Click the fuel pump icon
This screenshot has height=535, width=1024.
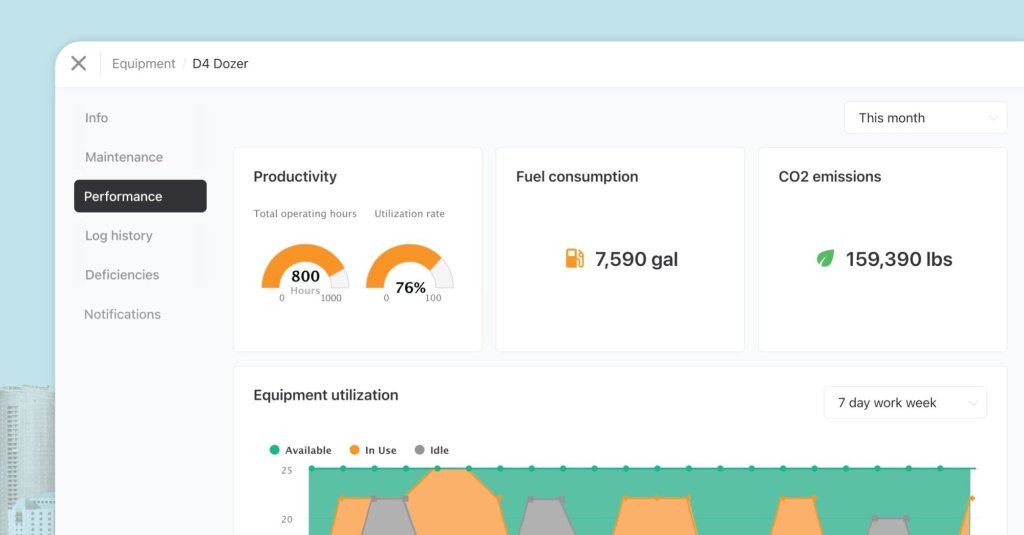(574, 259)
